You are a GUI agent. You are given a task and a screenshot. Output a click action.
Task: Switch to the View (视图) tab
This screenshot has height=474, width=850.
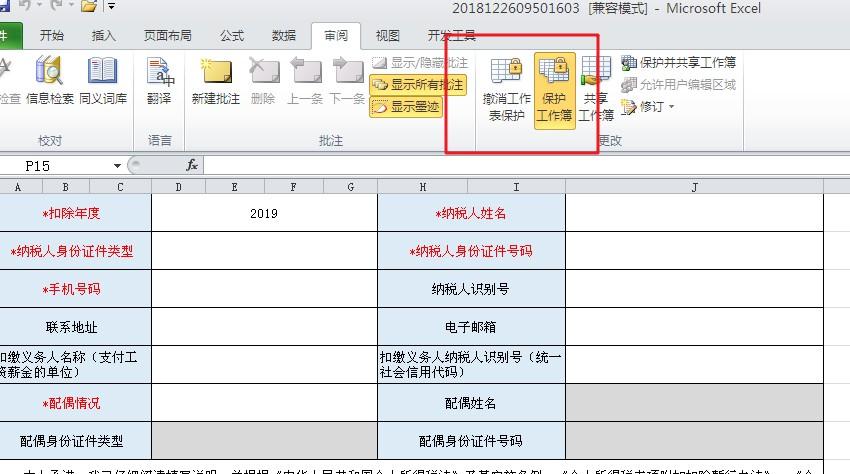click(388, 36)
